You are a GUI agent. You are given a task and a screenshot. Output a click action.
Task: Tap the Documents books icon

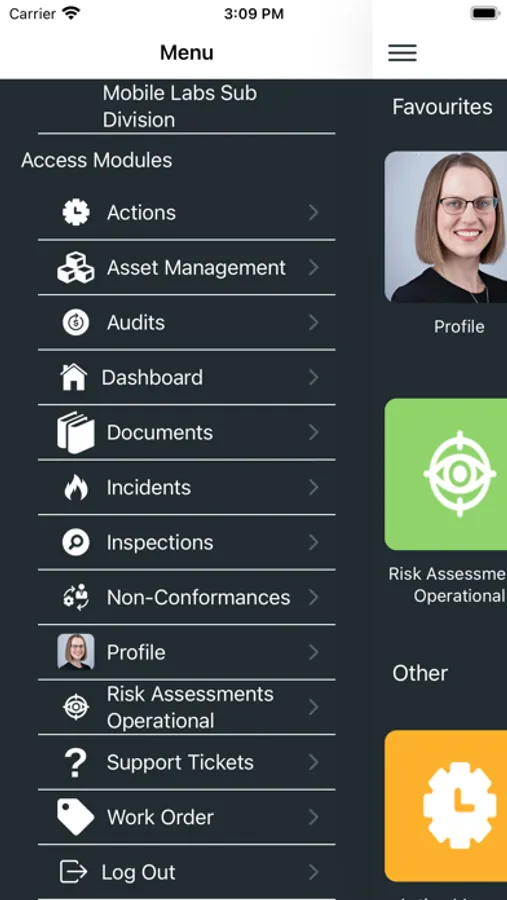76,432
